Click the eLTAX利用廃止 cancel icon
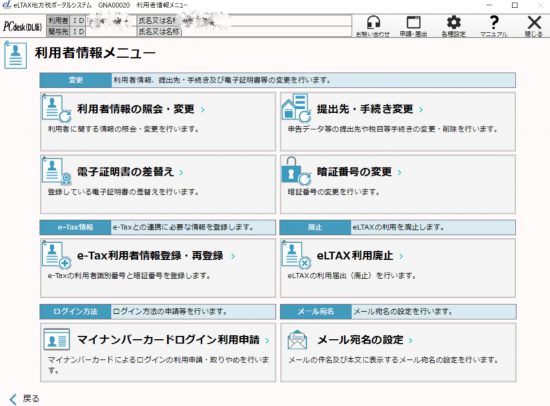Image resolution: width=550 pixels, height=406 pixels. click(x=296, y=255)
